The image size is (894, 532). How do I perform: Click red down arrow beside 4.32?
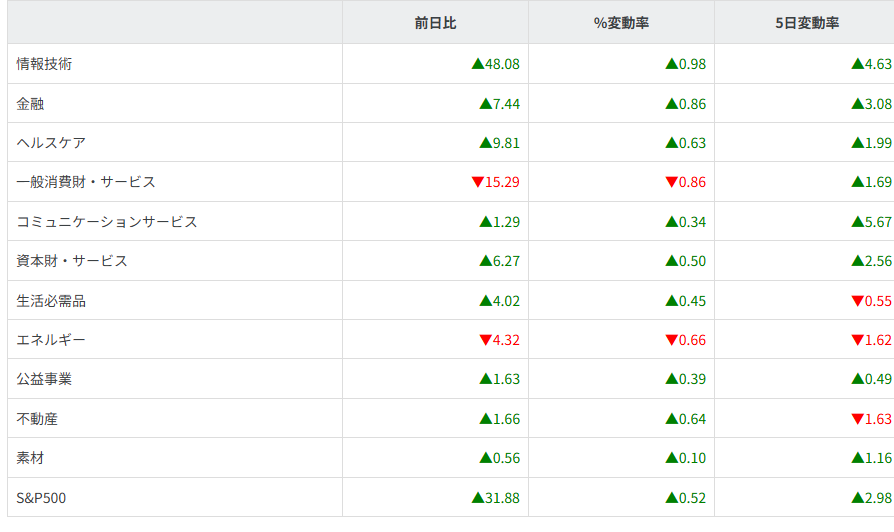[485, 340]
